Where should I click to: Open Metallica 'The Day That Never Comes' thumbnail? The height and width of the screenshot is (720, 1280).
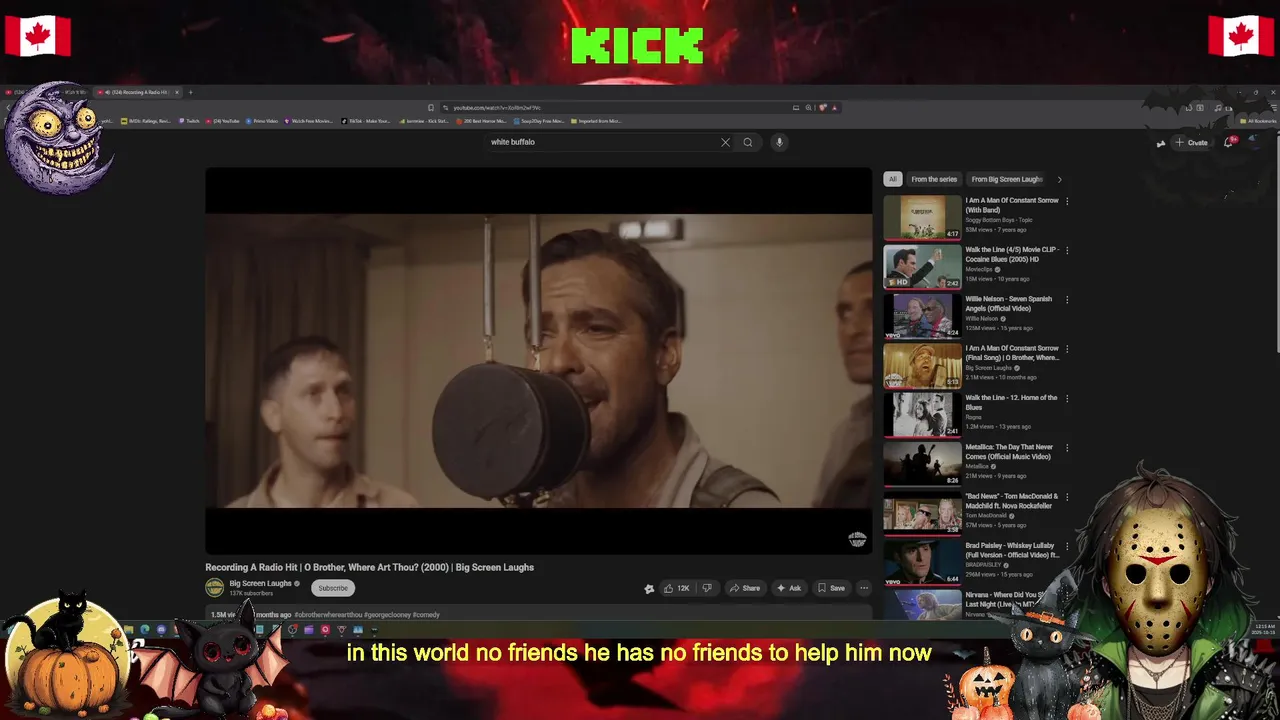922,464
